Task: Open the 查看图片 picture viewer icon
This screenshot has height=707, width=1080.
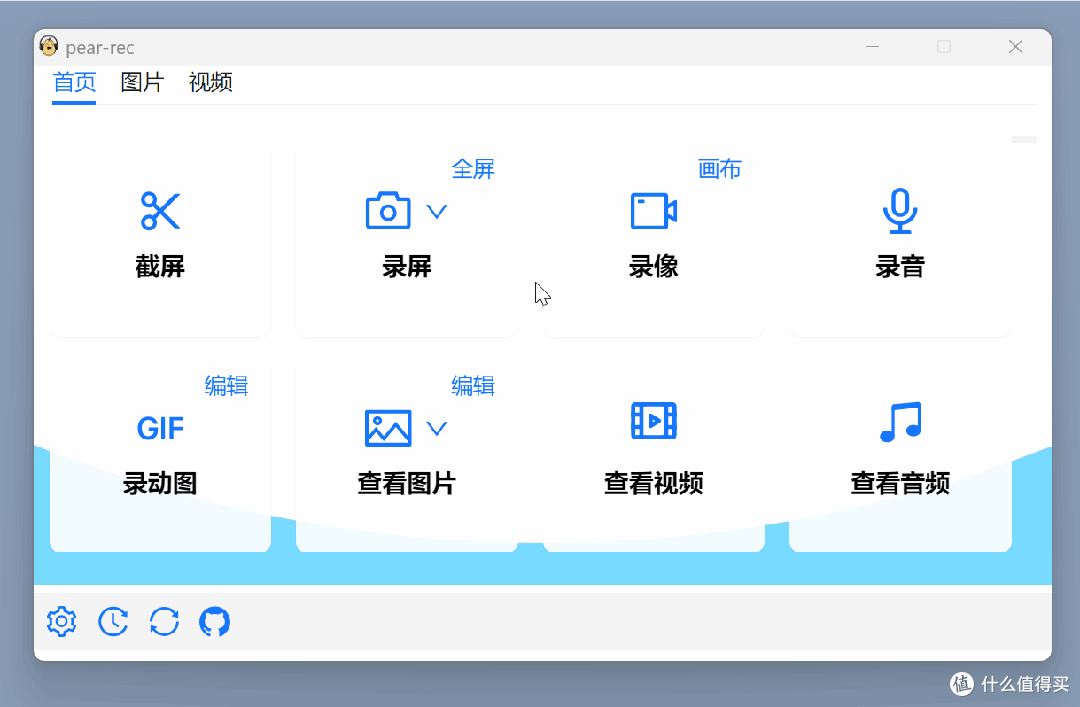Action: (x=386, y=427)
